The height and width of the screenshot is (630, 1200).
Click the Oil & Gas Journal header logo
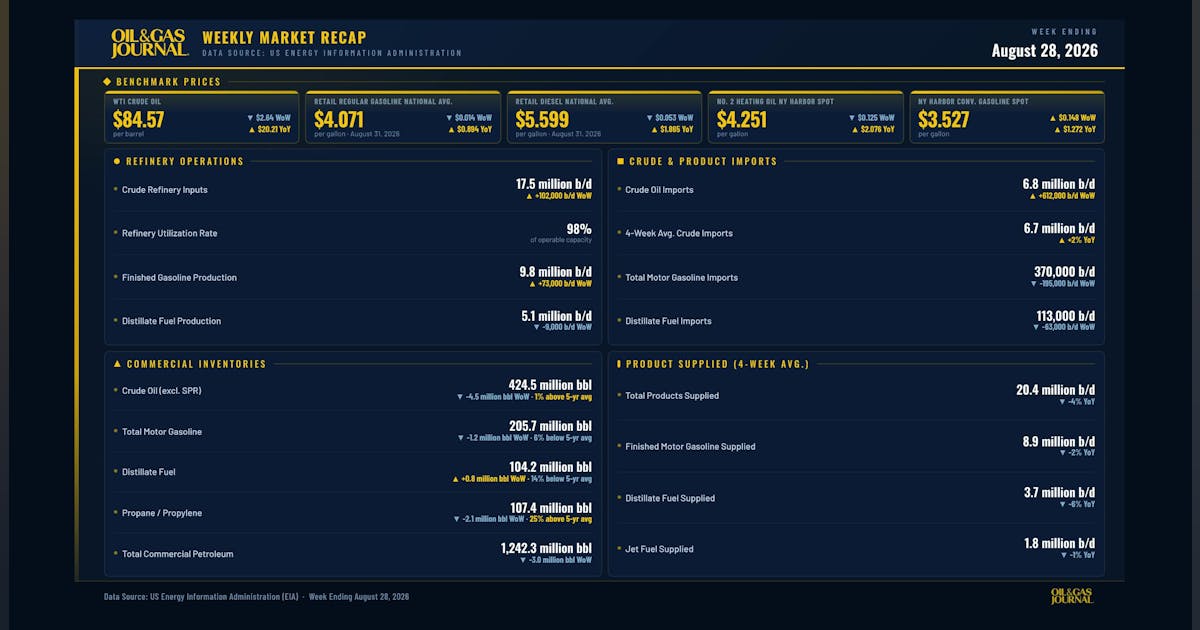click(149, 43)
